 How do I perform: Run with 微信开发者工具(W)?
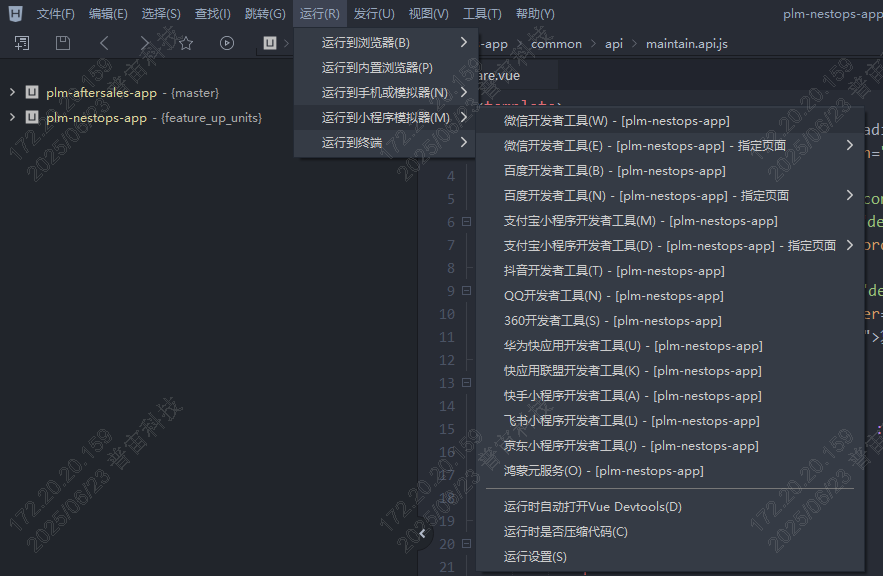click(x=670, y=120)
